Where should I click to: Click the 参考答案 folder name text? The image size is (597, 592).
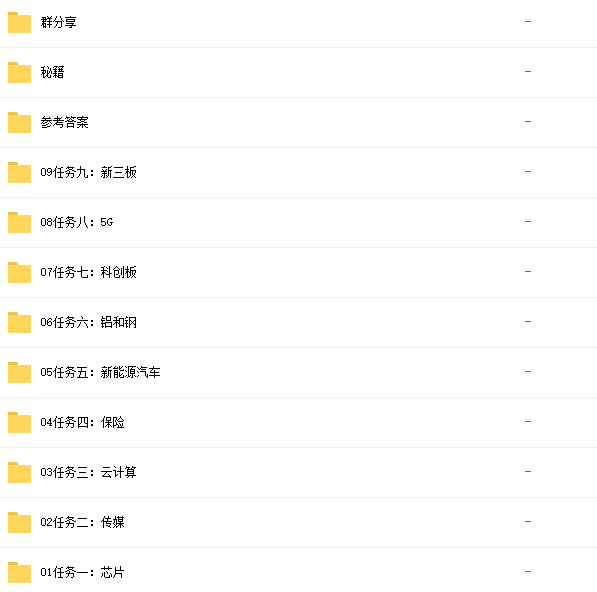(x=64, y=122)
